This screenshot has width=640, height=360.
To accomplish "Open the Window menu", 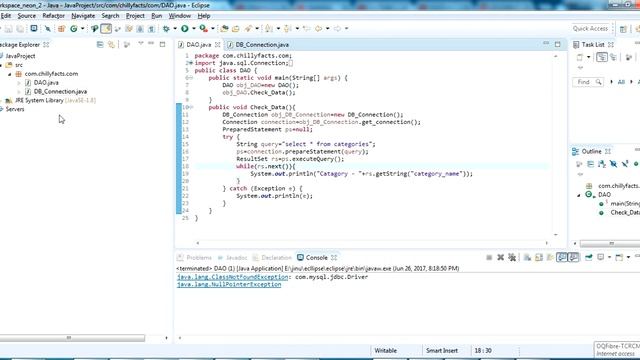I will [180, 16].
